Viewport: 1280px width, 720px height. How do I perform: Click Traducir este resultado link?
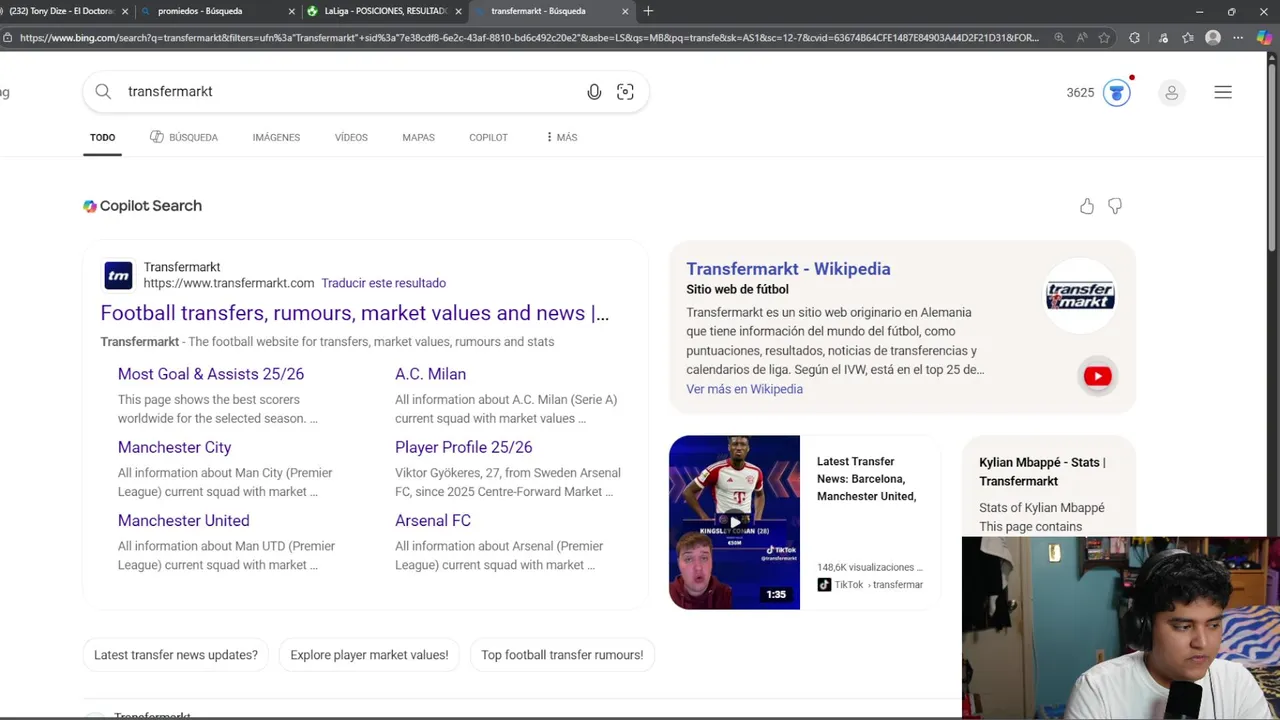click(x=384, y=283)
